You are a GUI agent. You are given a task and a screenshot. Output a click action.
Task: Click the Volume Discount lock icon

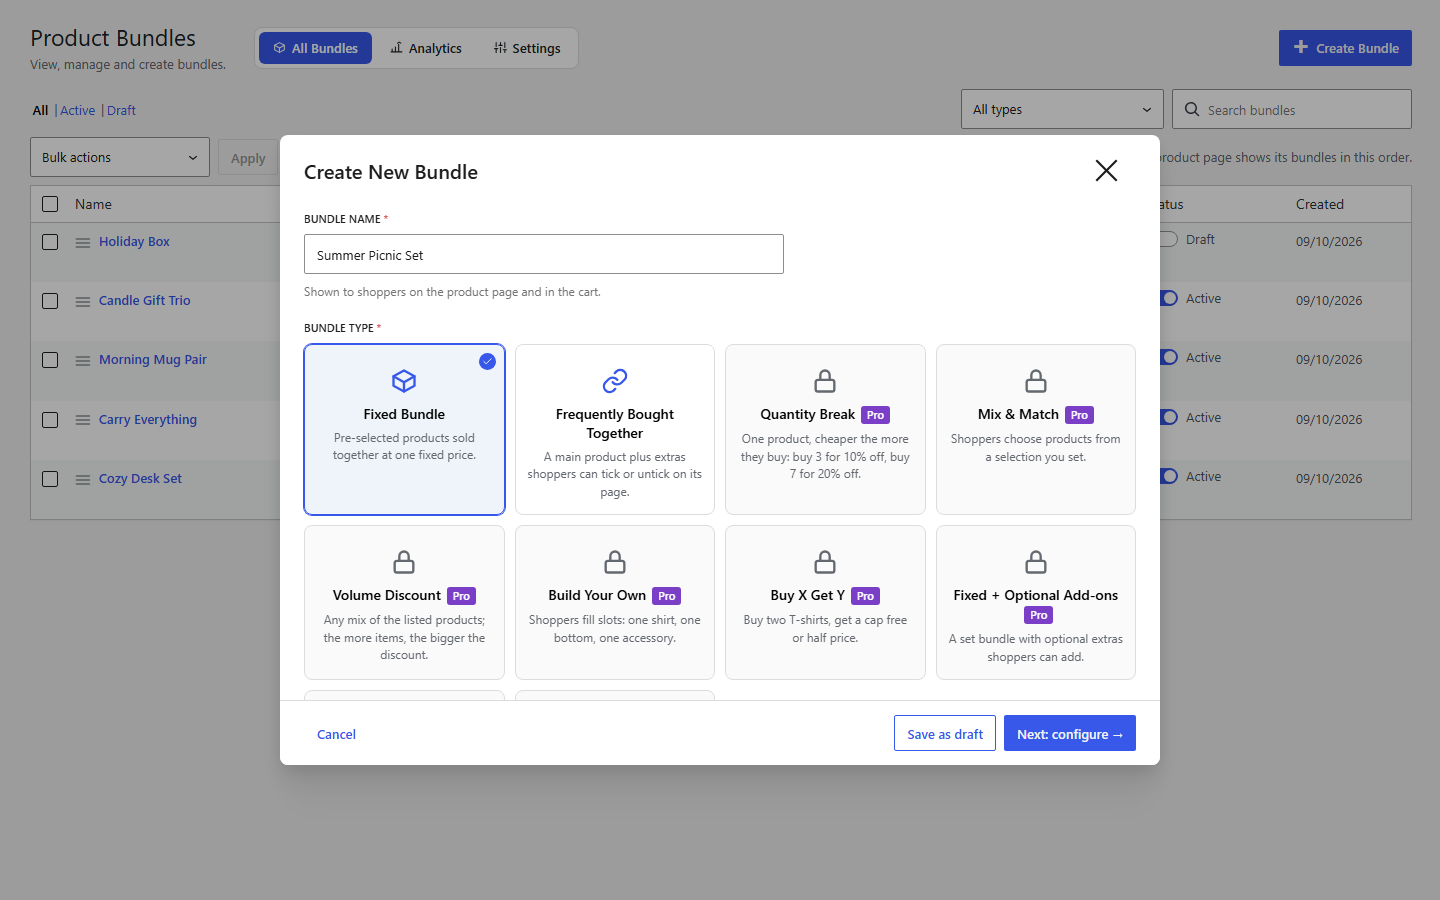tap(404, 562)
